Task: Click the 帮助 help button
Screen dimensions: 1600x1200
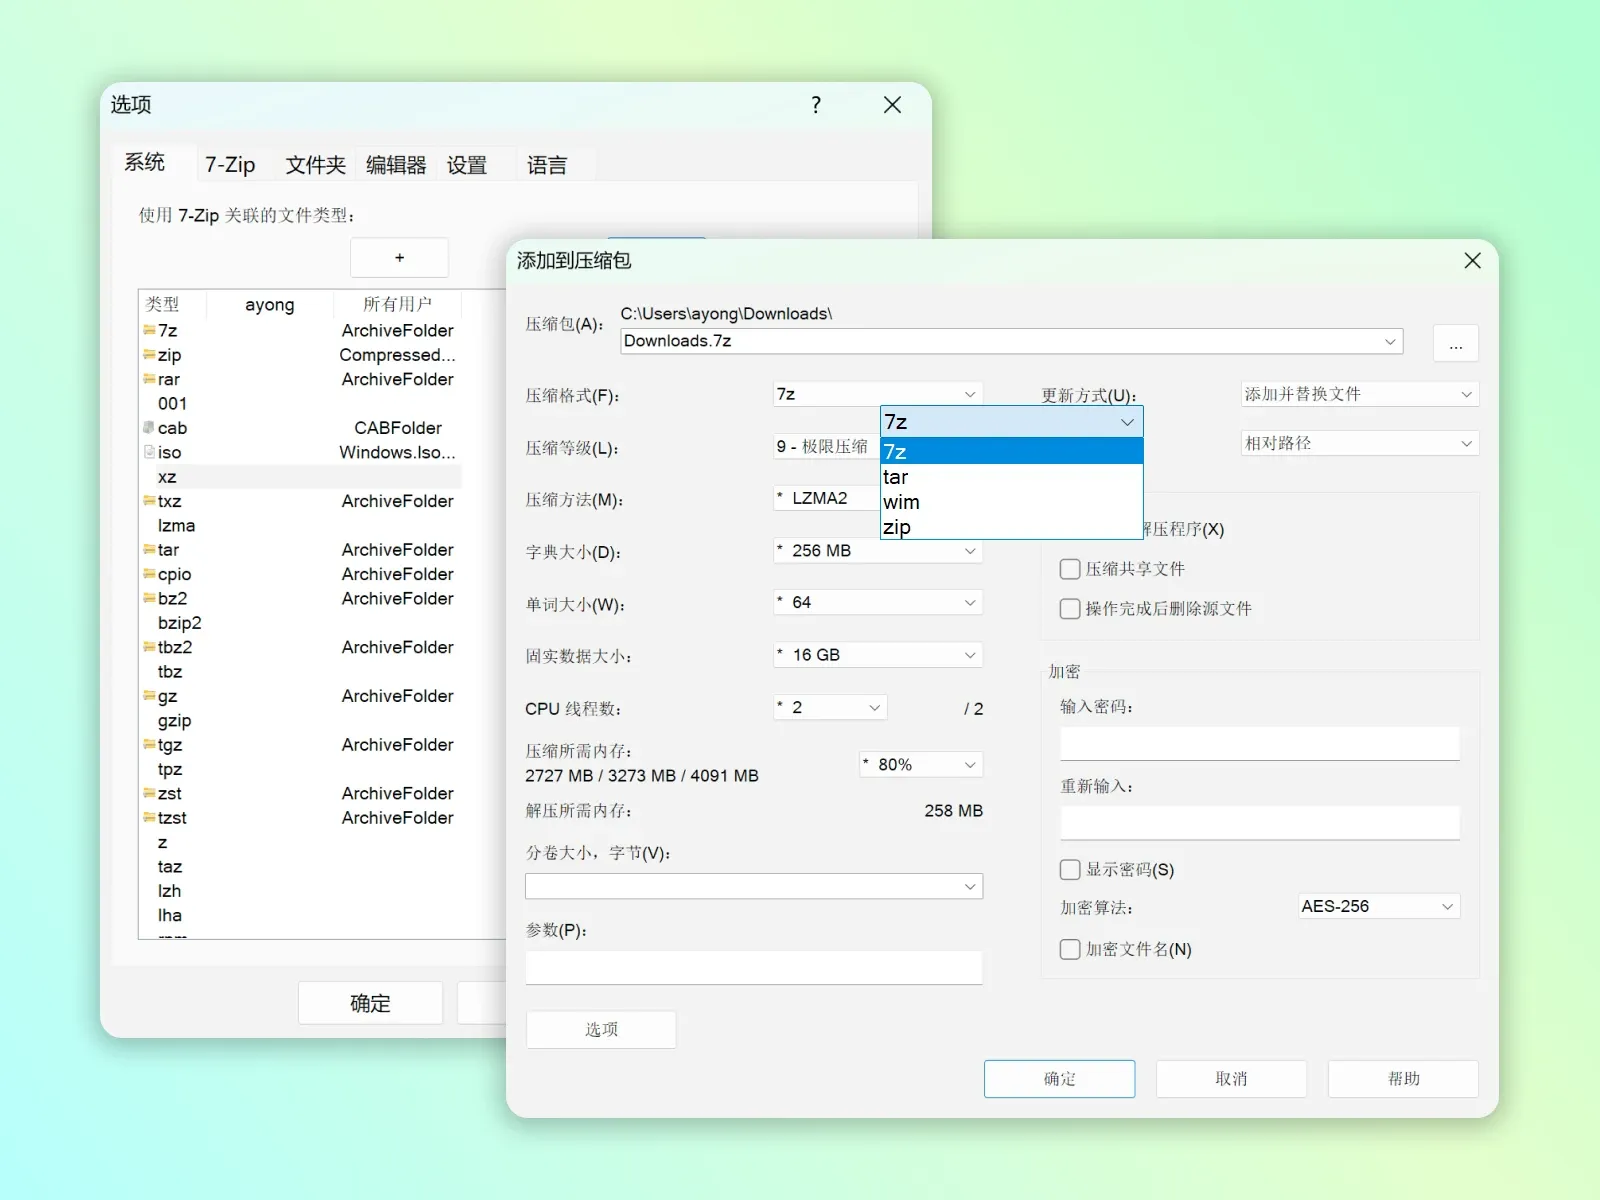Action: coord(1403,1079)
